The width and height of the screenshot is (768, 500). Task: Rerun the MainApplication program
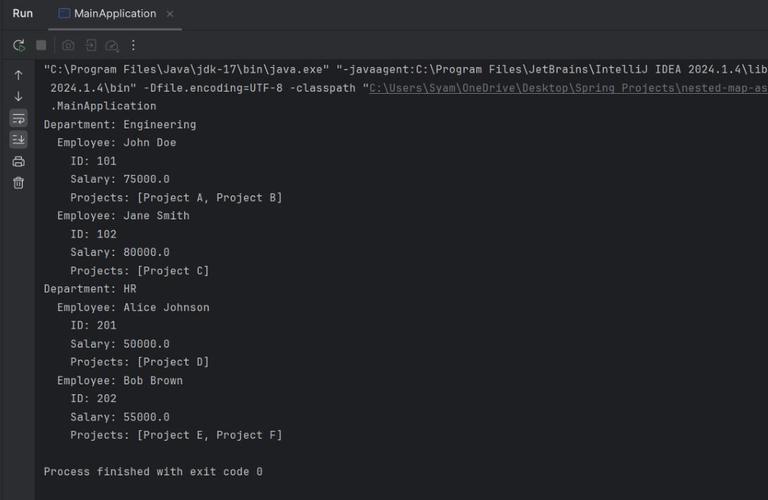18,45
